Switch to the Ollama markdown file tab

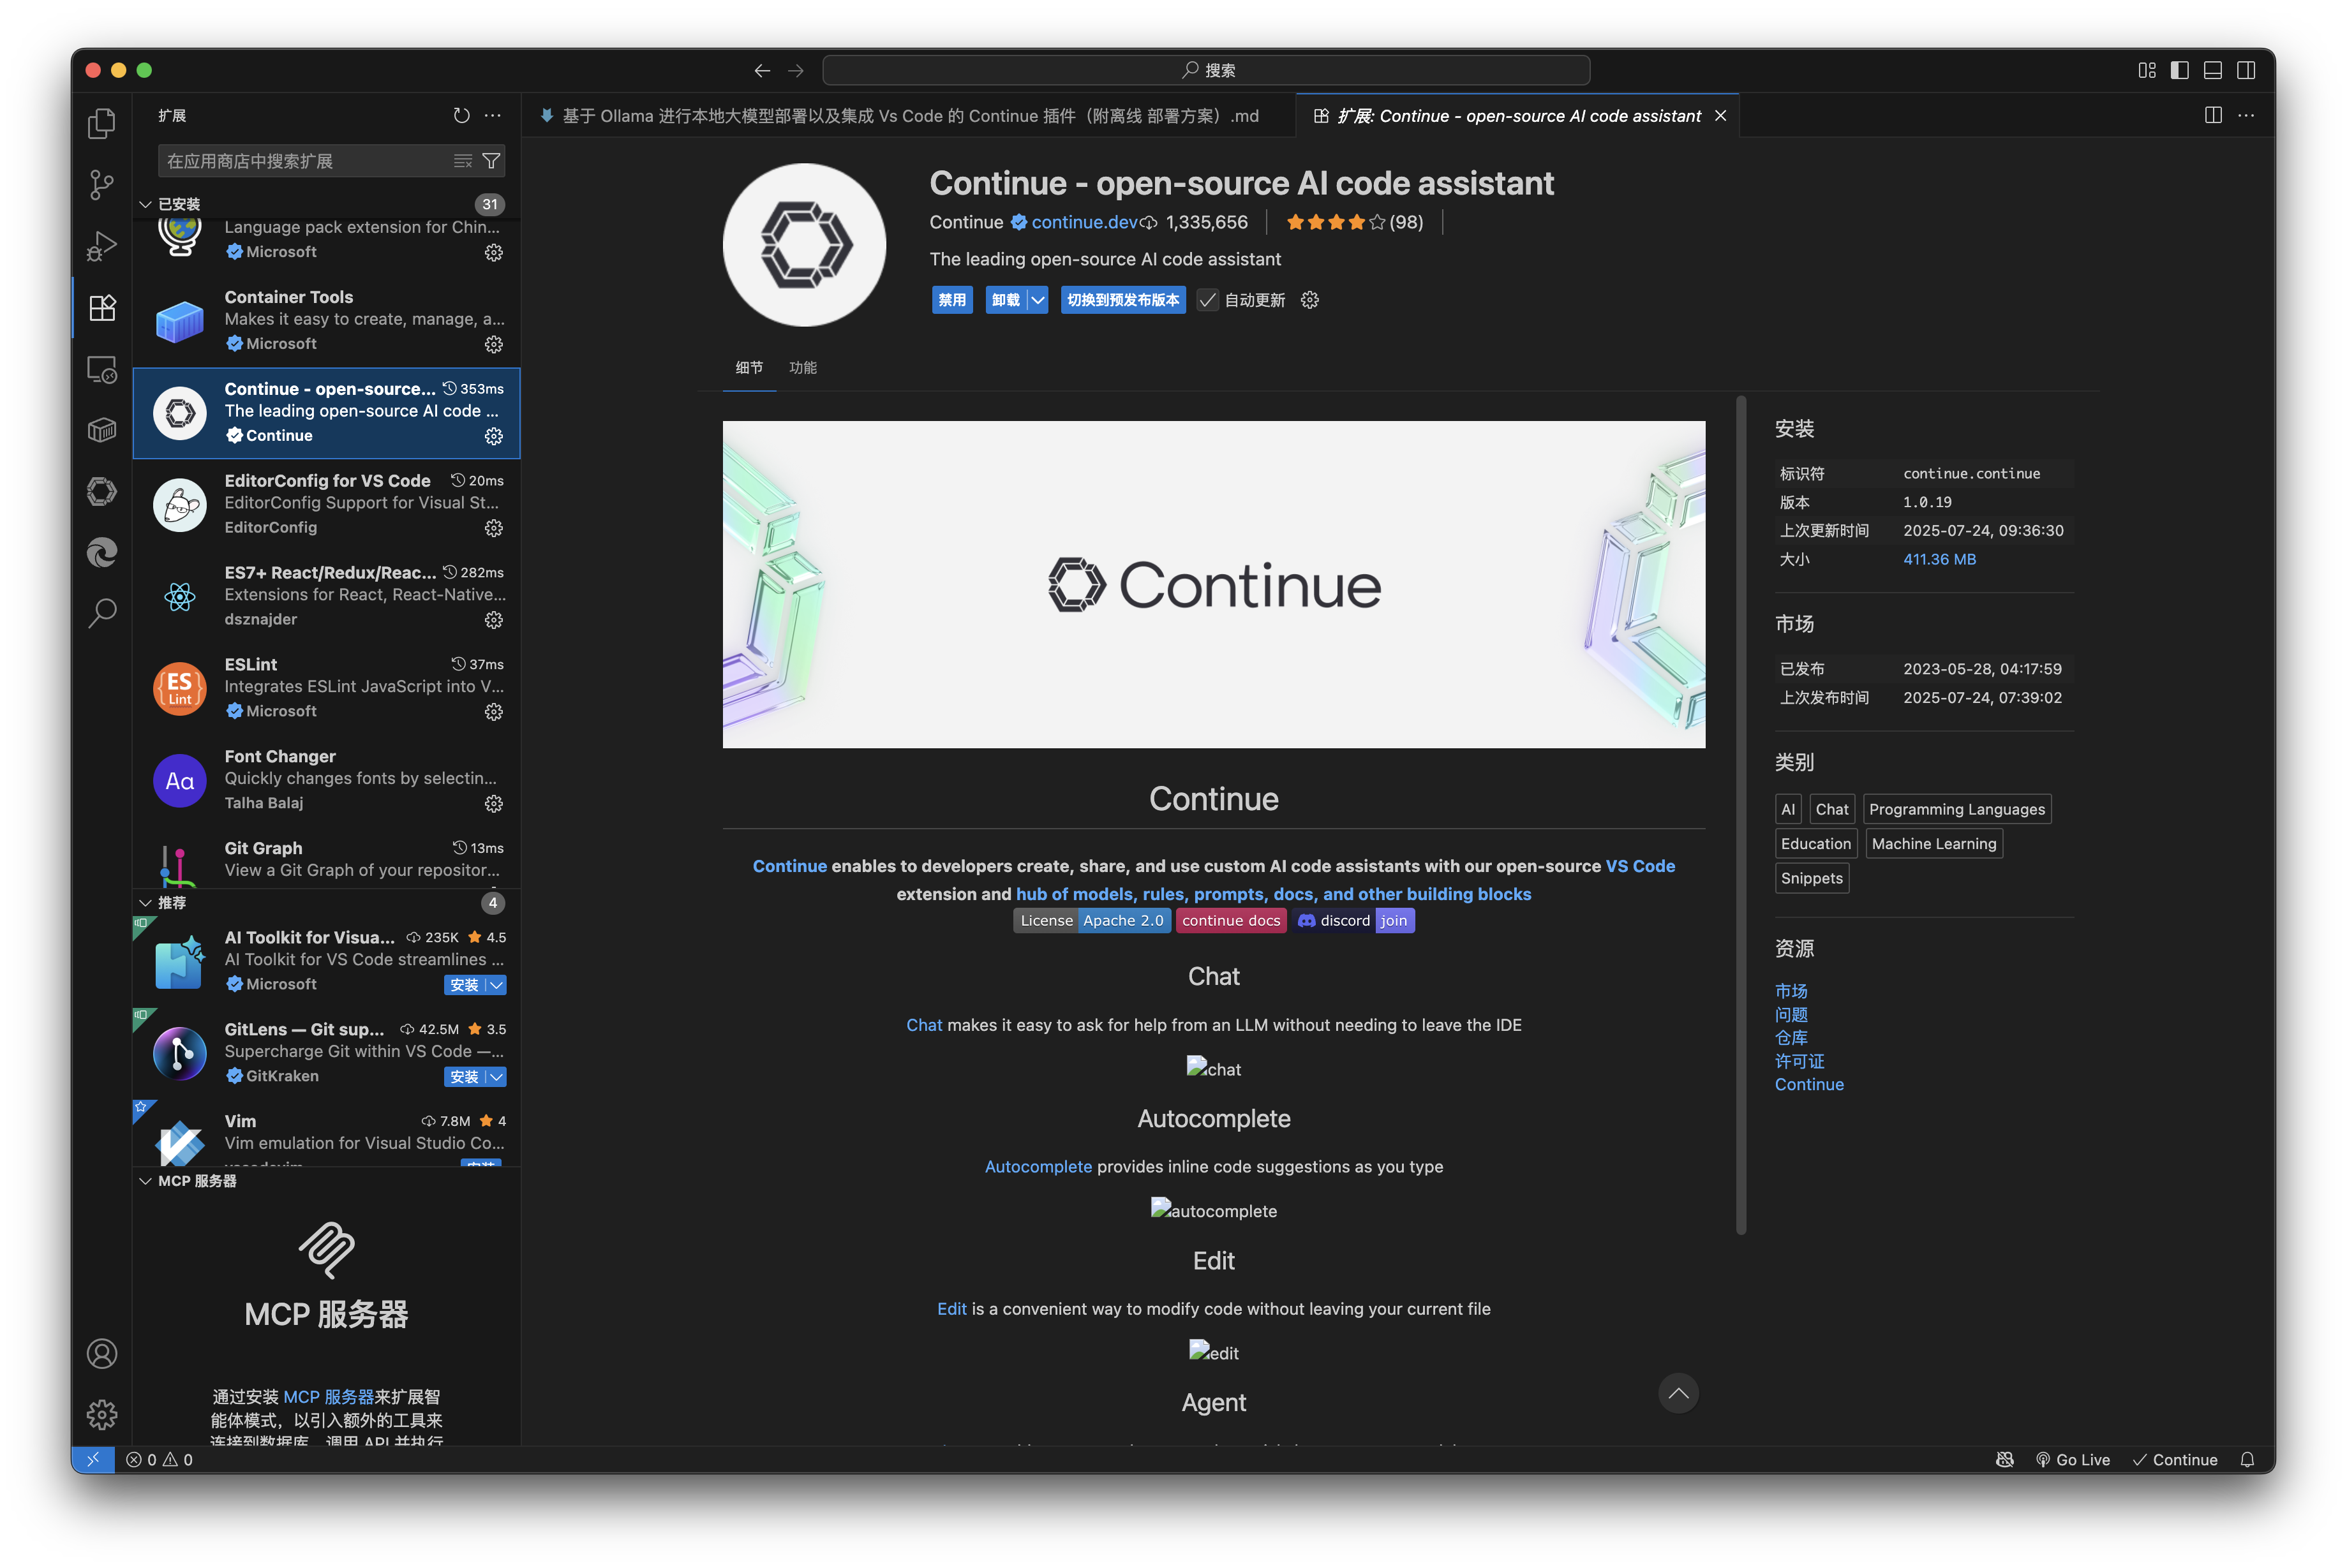coord(908,116)
